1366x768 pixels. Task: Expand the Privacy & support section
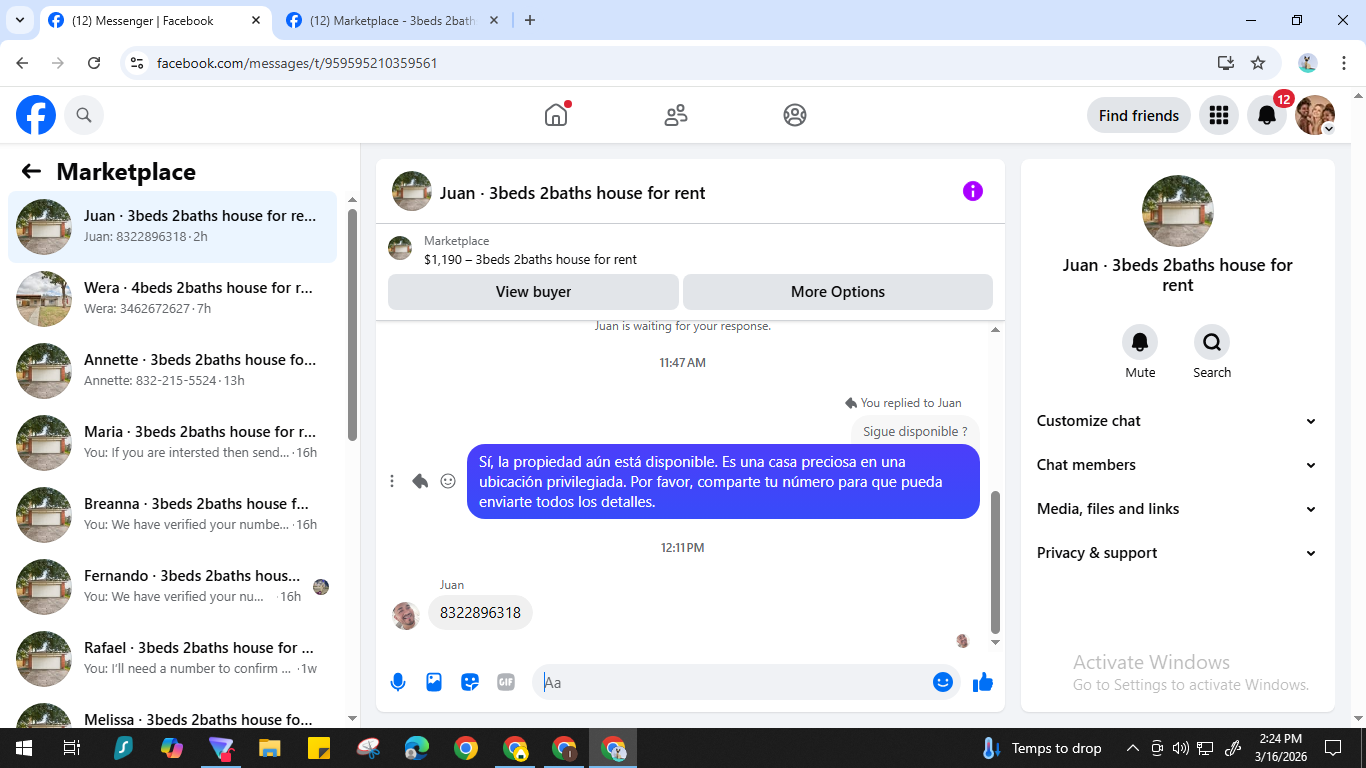(1177, 553)
